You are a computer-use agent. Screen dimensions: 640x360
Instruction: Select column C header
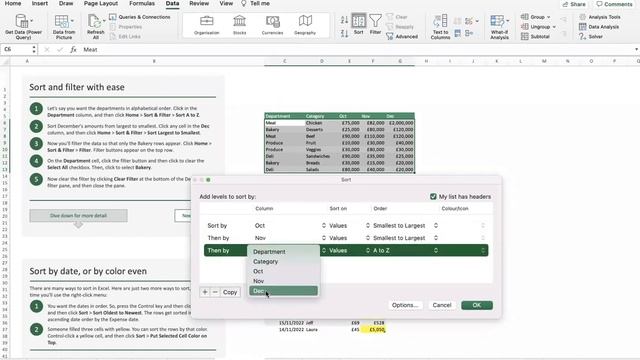284,61
